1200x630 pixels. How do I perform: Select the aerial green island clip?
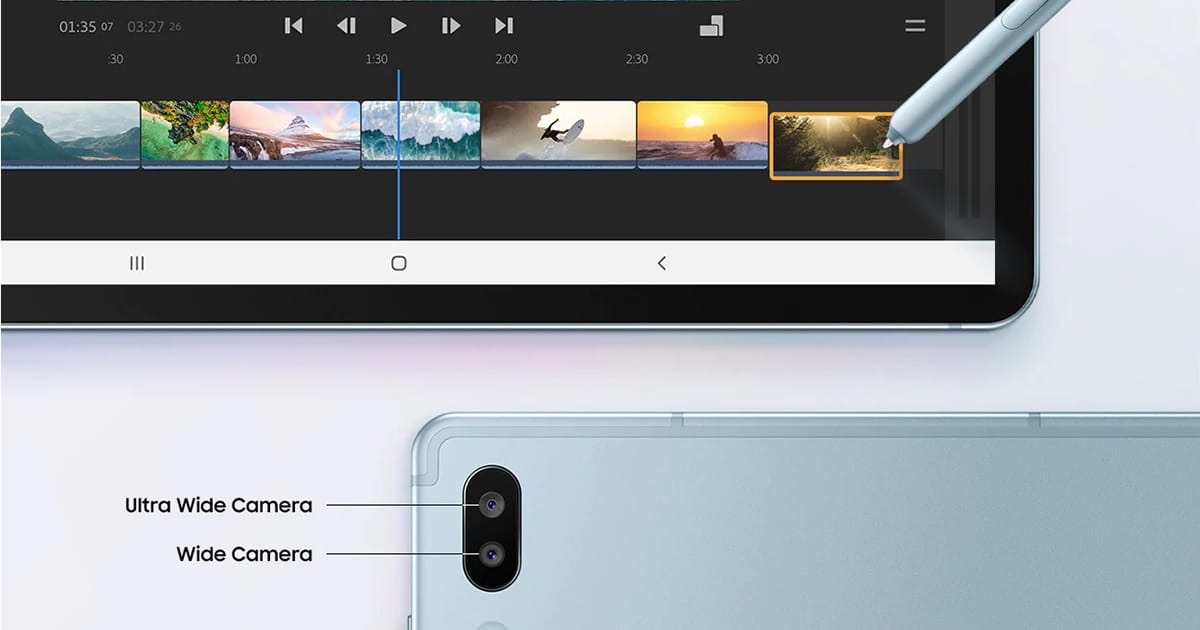click(185, 133)
